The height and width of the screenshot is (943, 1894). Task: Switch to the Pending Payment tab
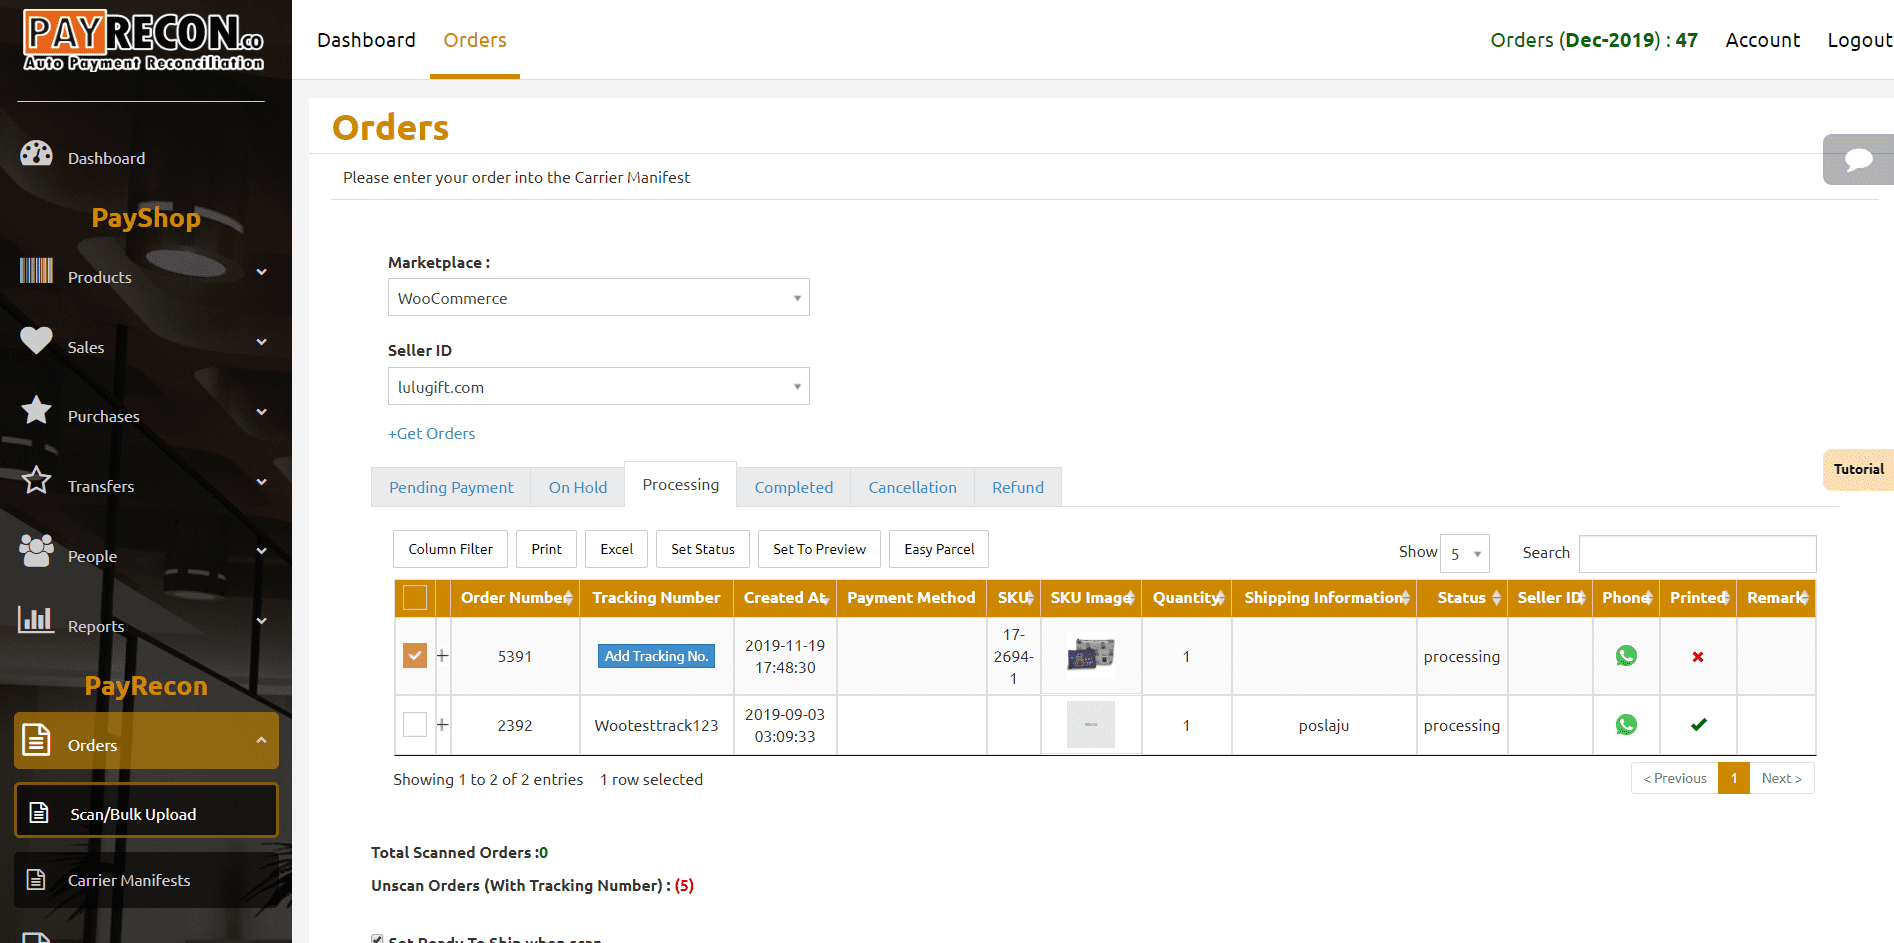click(451, 487)
